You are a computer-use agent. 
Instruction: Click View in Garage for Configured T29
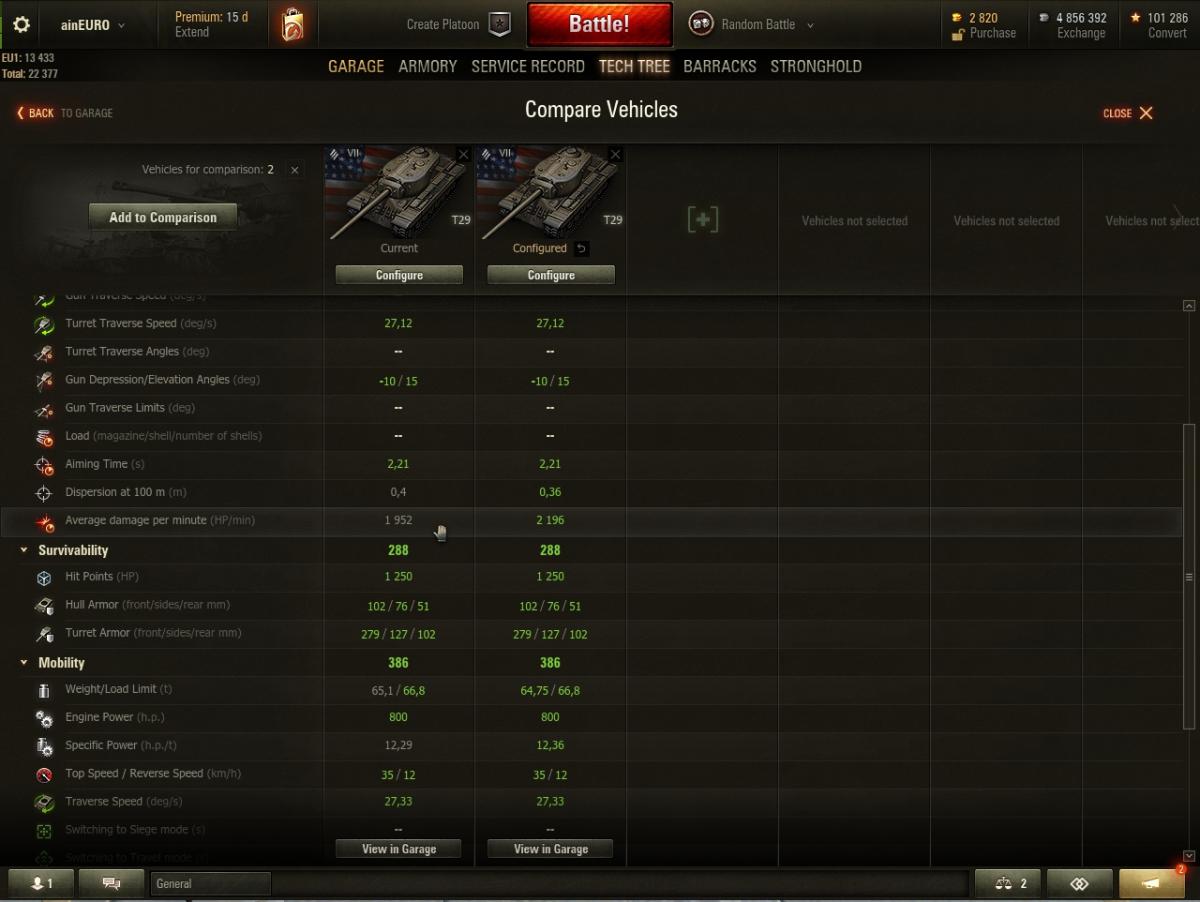[x=551, y=849]
